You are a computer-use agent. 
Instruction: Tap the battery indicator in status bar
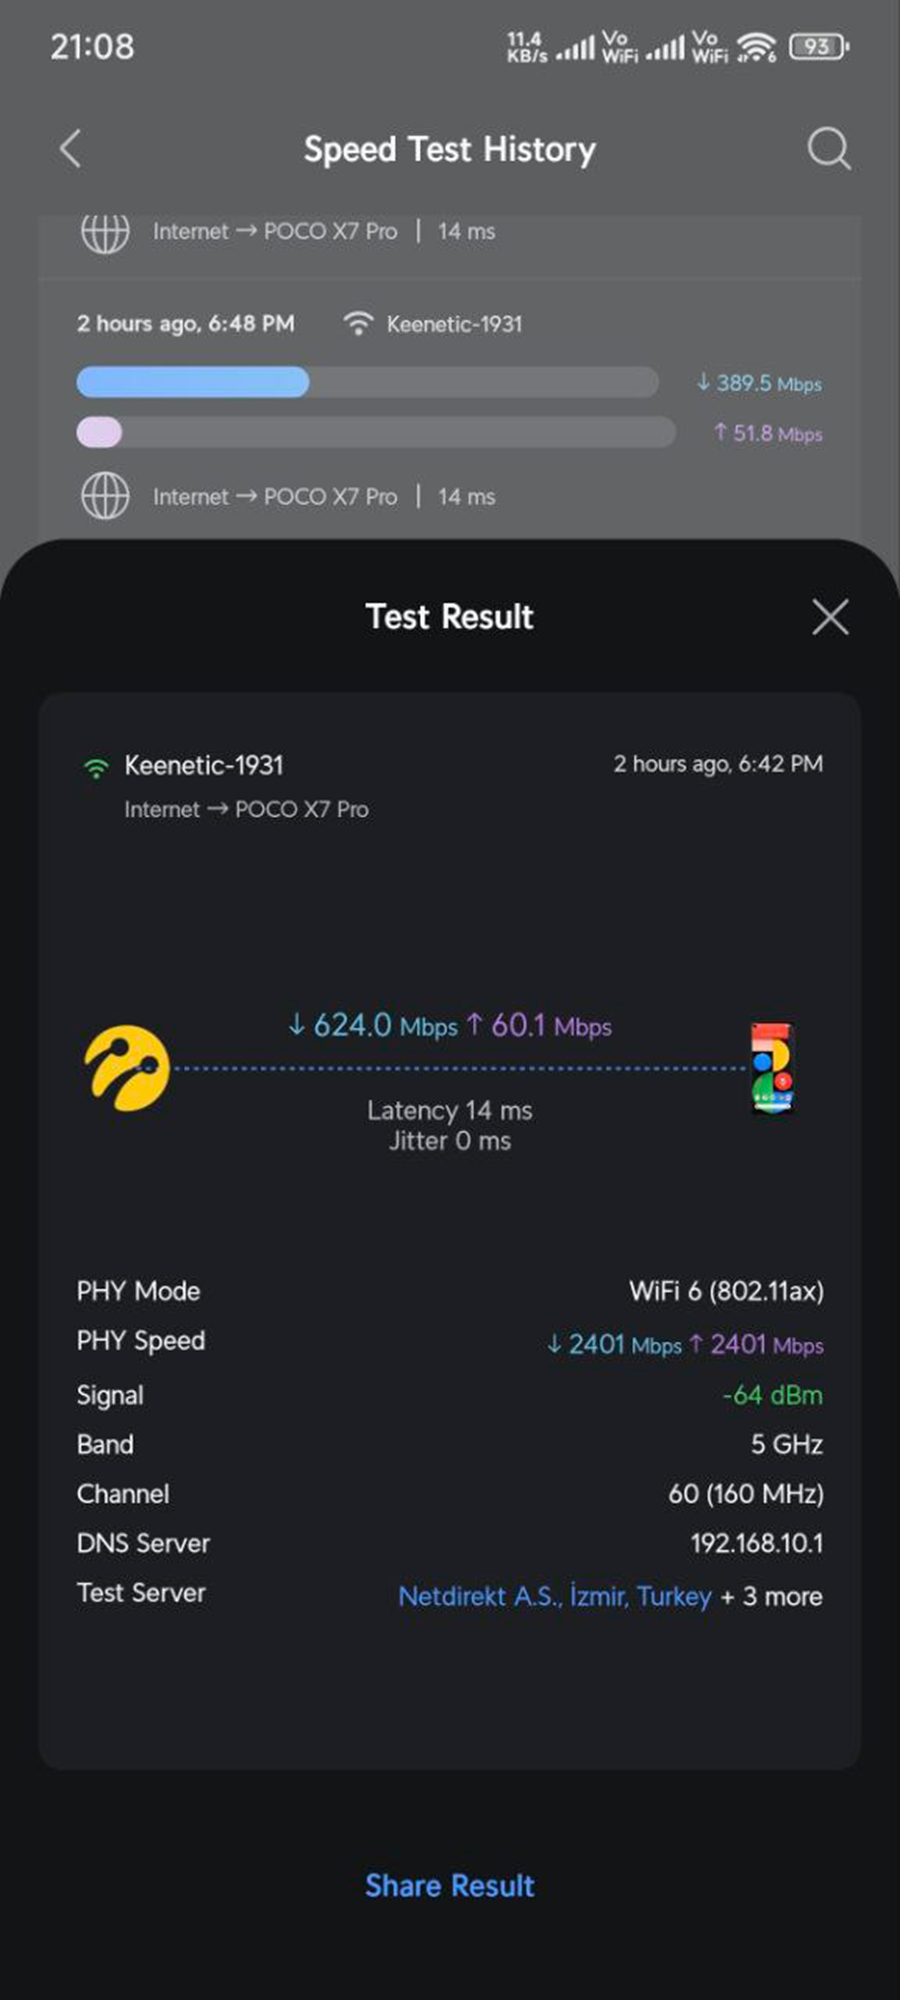pyautogui.click(x=818, y=47)
